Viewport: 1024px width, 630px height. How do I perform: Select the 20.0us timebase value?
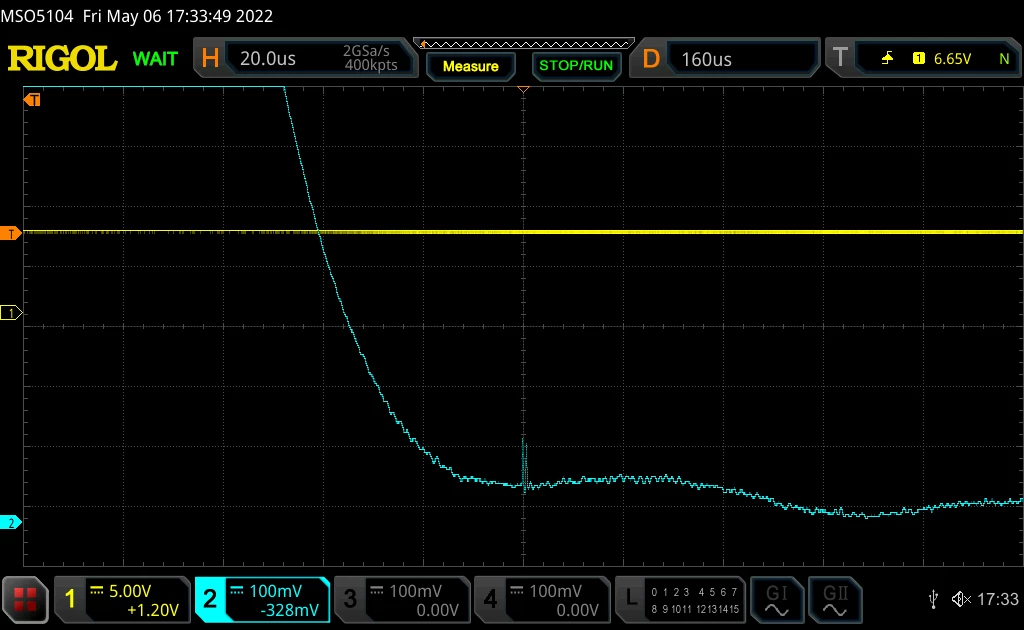click(x=268, y=59)
